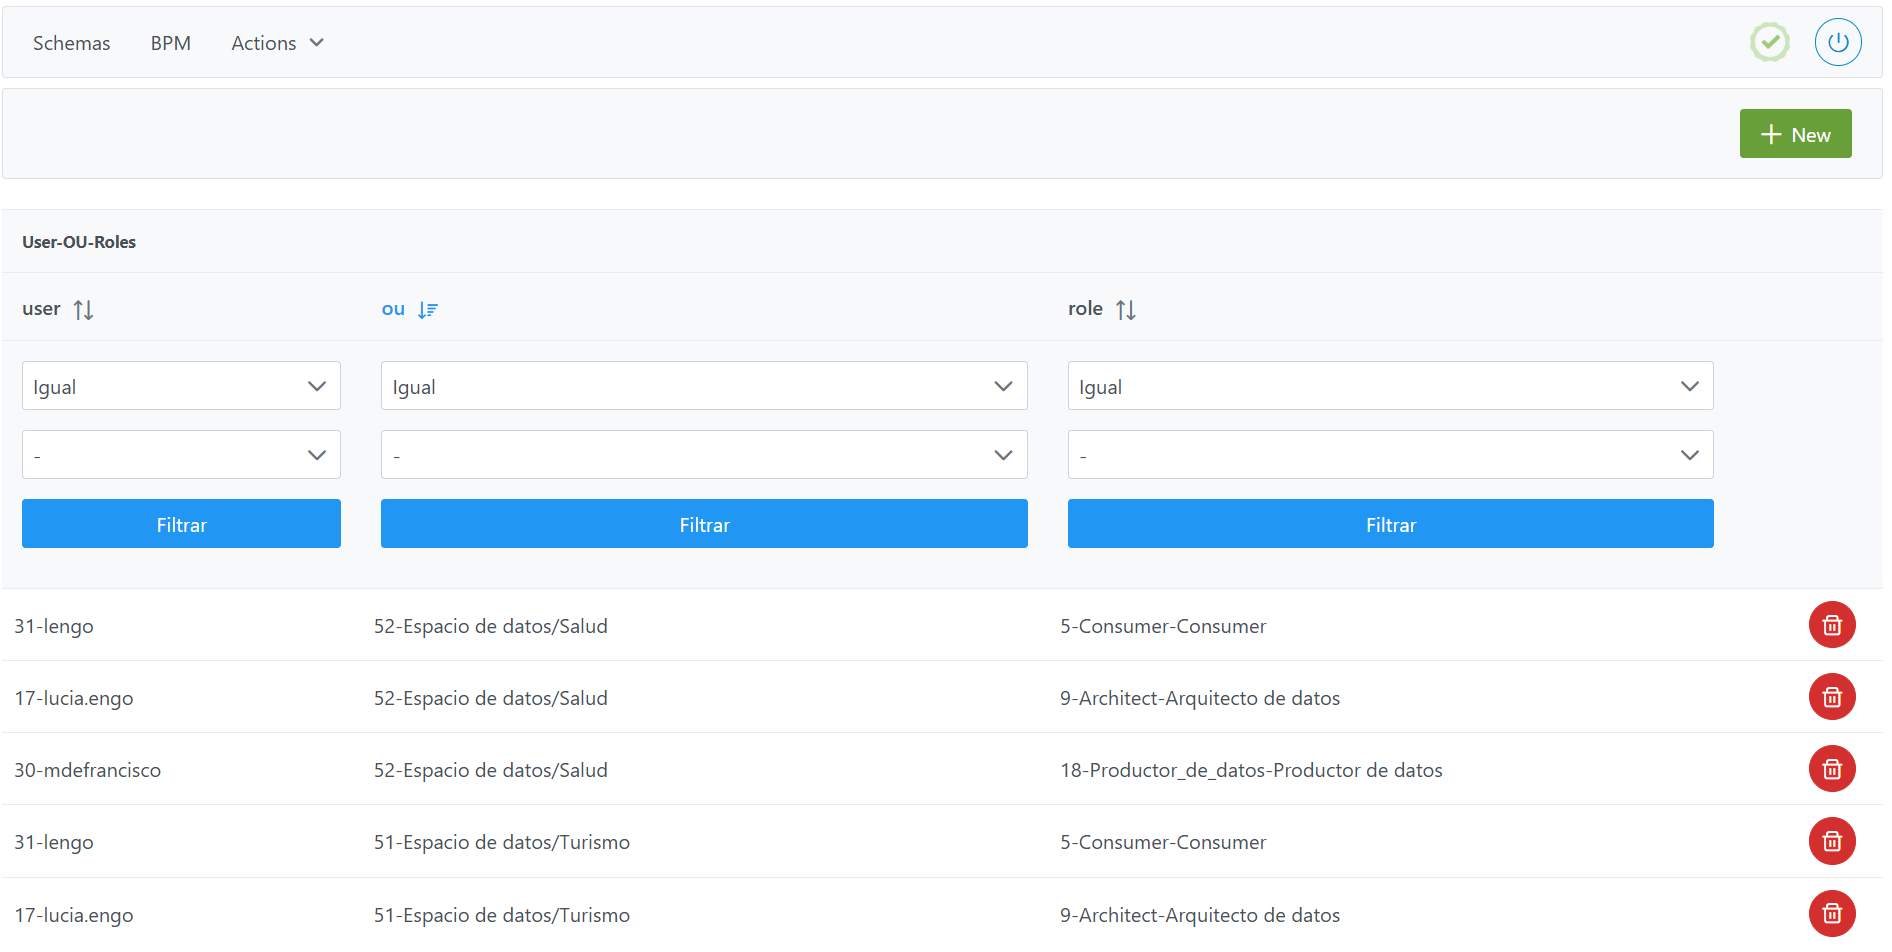Open the user operator Igual dropdown
The width and height of the screenshot is (1892, 952).
click(x=181, y=386)
